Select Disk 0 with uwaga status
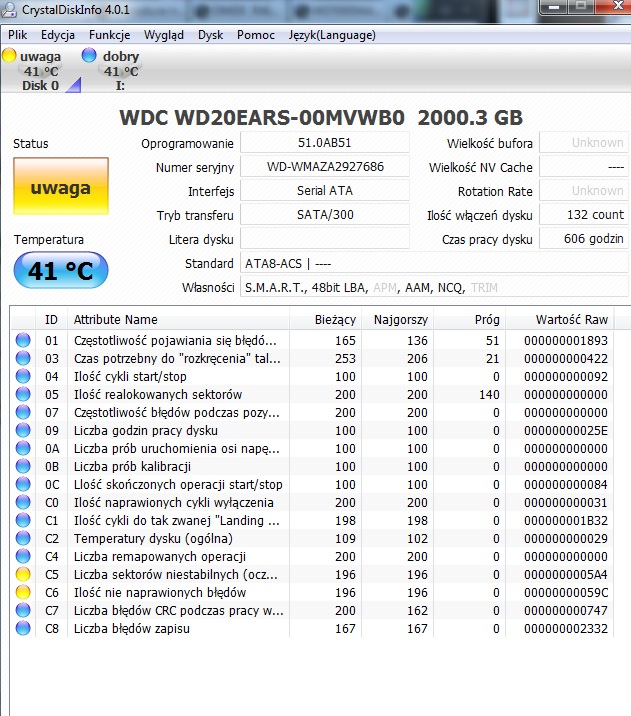 coord(40,70)
